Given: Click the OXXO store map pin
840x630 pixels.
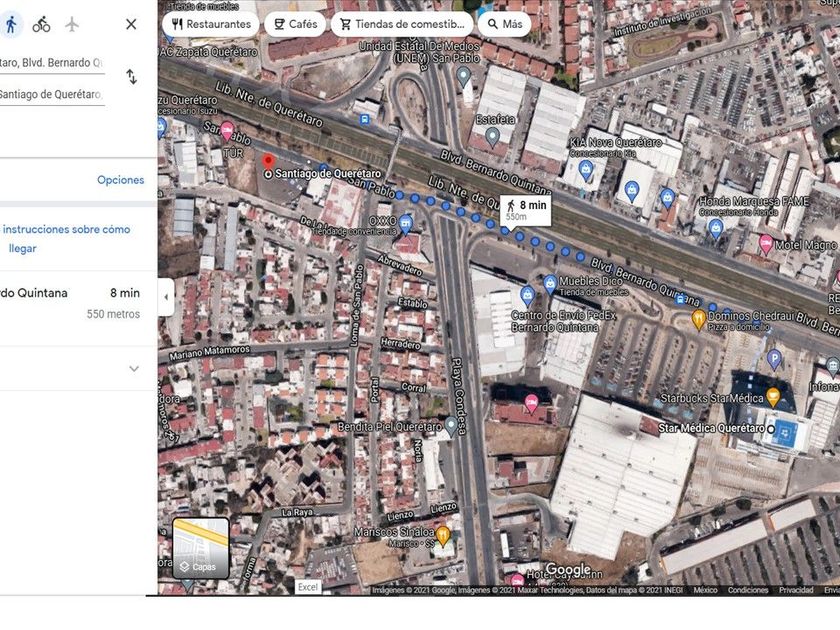Looking at the screenshot, I should click(405, 222).
